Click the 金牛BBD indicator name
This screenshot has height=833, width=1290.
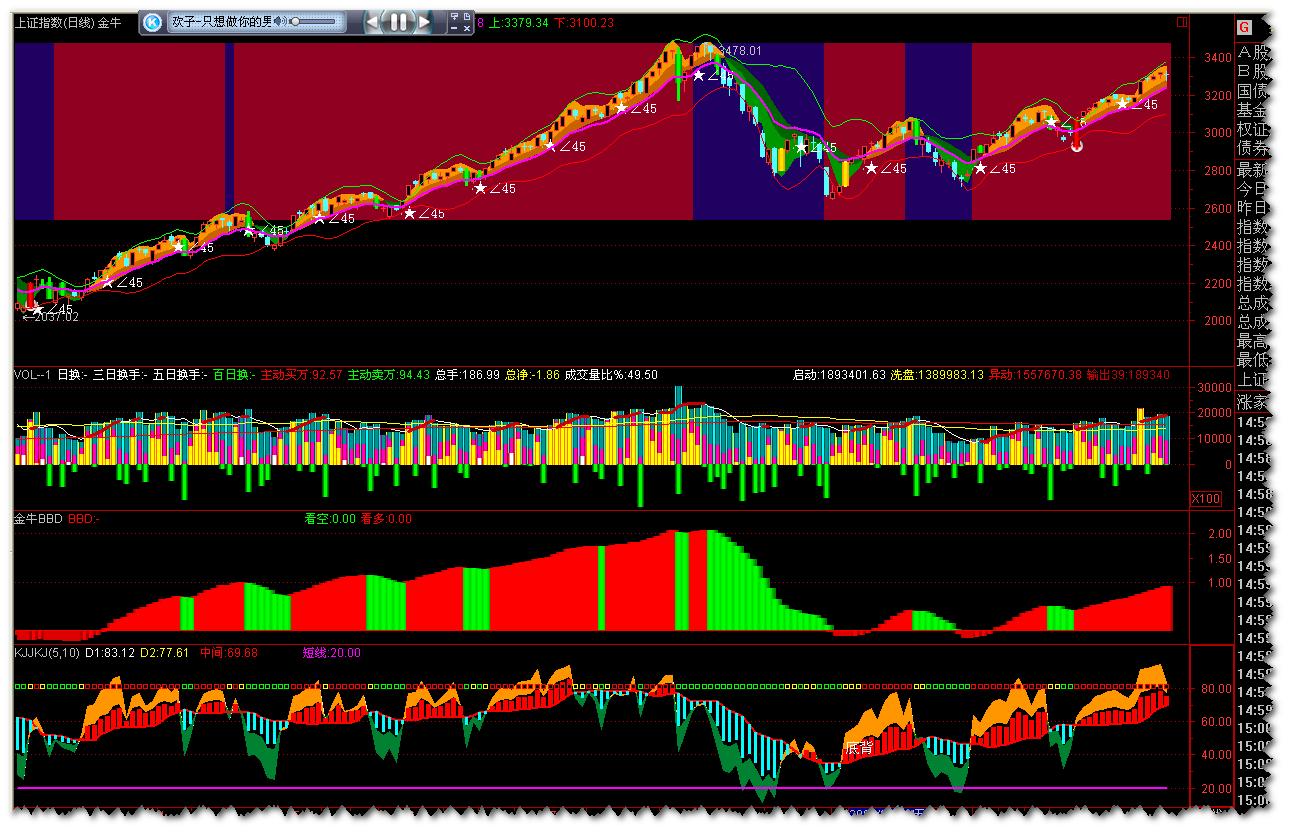click(38, 519)
